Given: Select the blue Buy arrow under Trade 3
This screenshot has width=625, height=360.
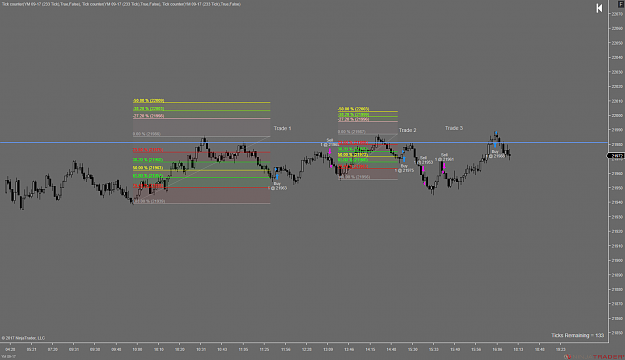Looking at the screenshot, I should click(x=495, y=145).
